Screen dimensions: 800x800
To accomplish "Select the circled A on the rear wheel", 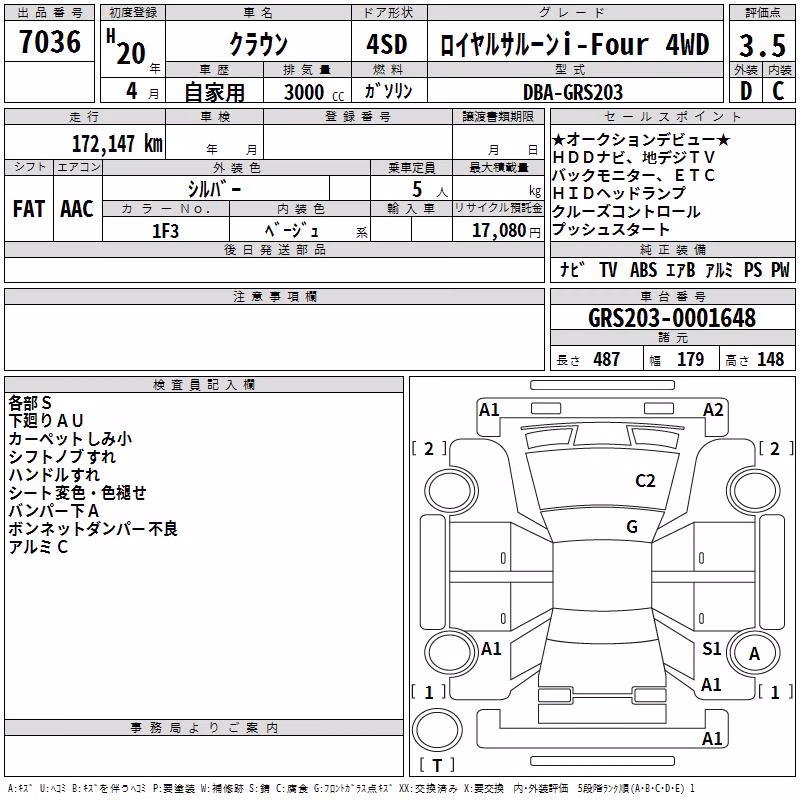I will pos(754,653).
